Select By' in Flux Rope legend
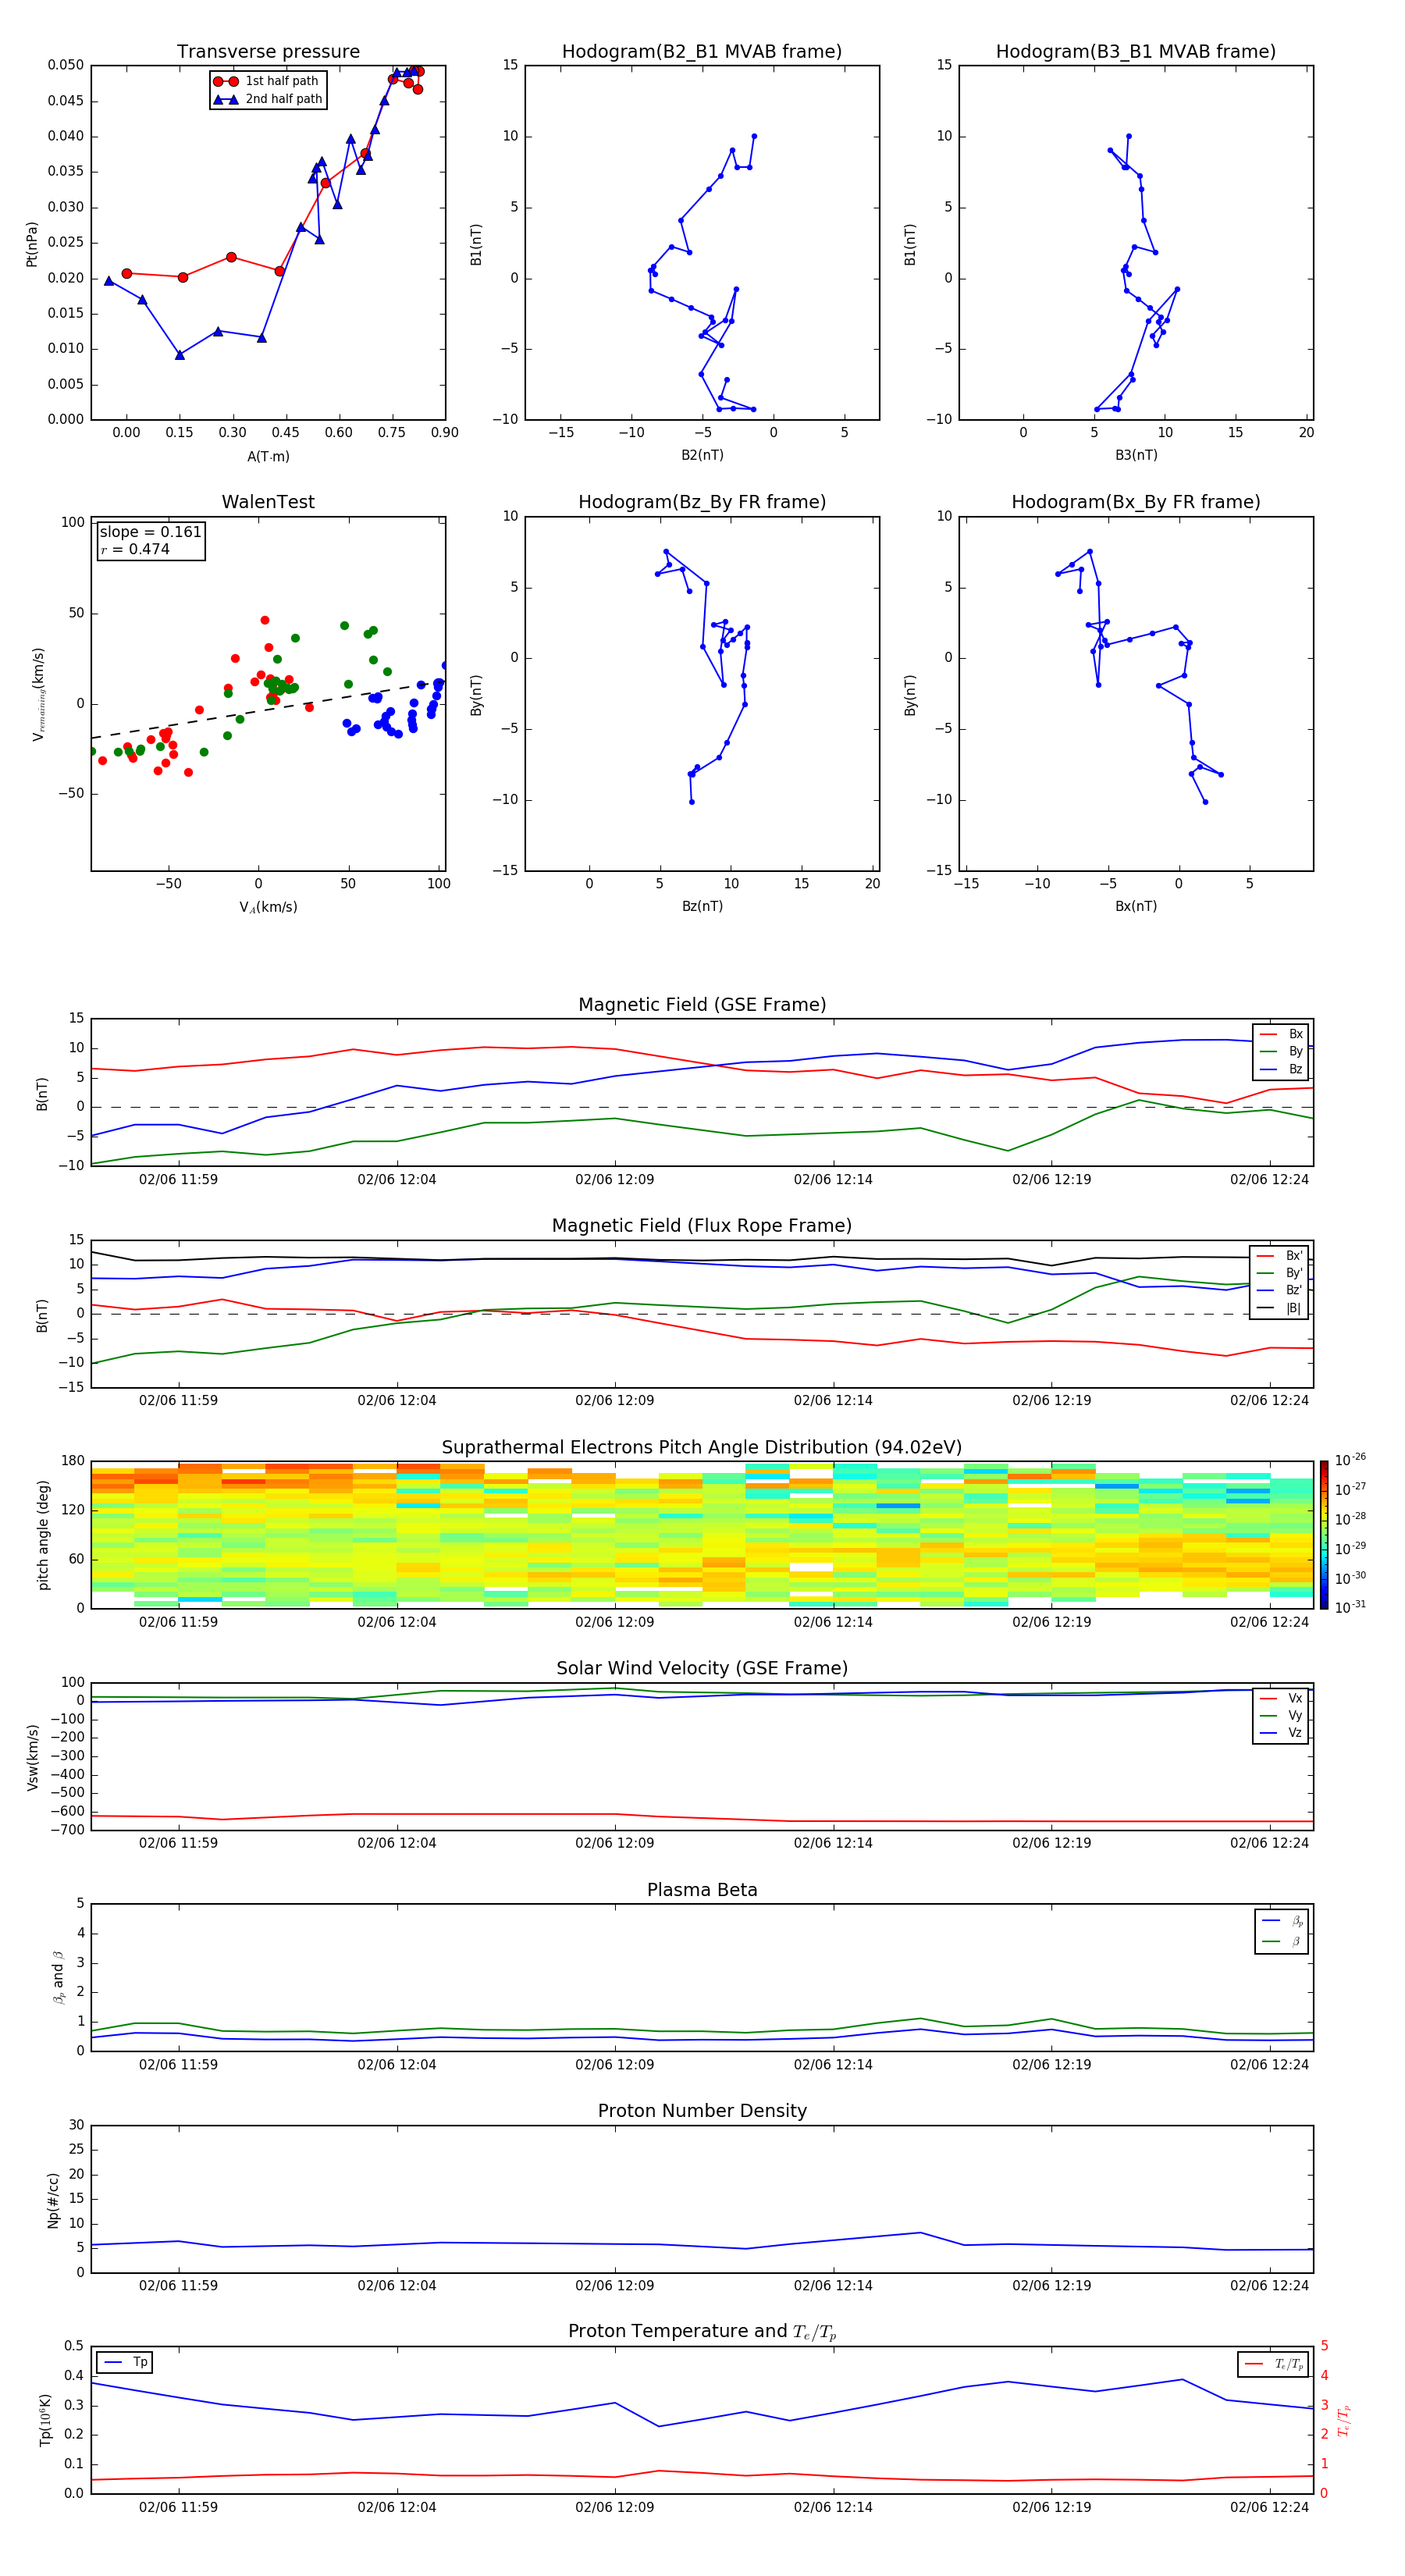Screen dimensions: 1405x2576 [x=1280, y=1273]
